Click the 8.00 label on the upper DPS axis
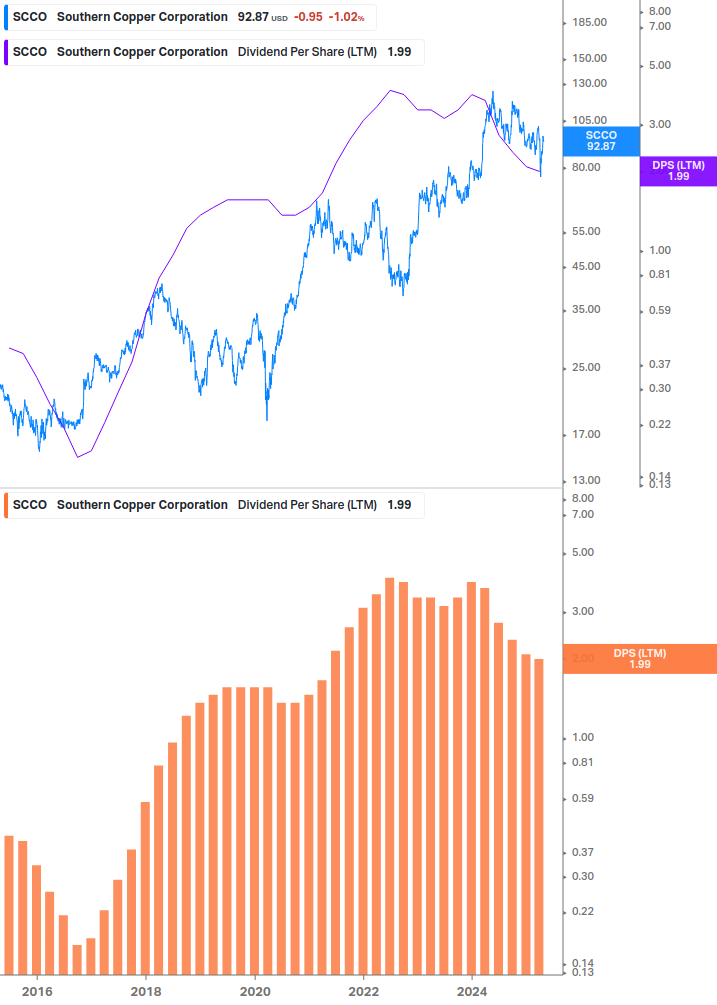 pyautogui.click(x=660, y=12)
